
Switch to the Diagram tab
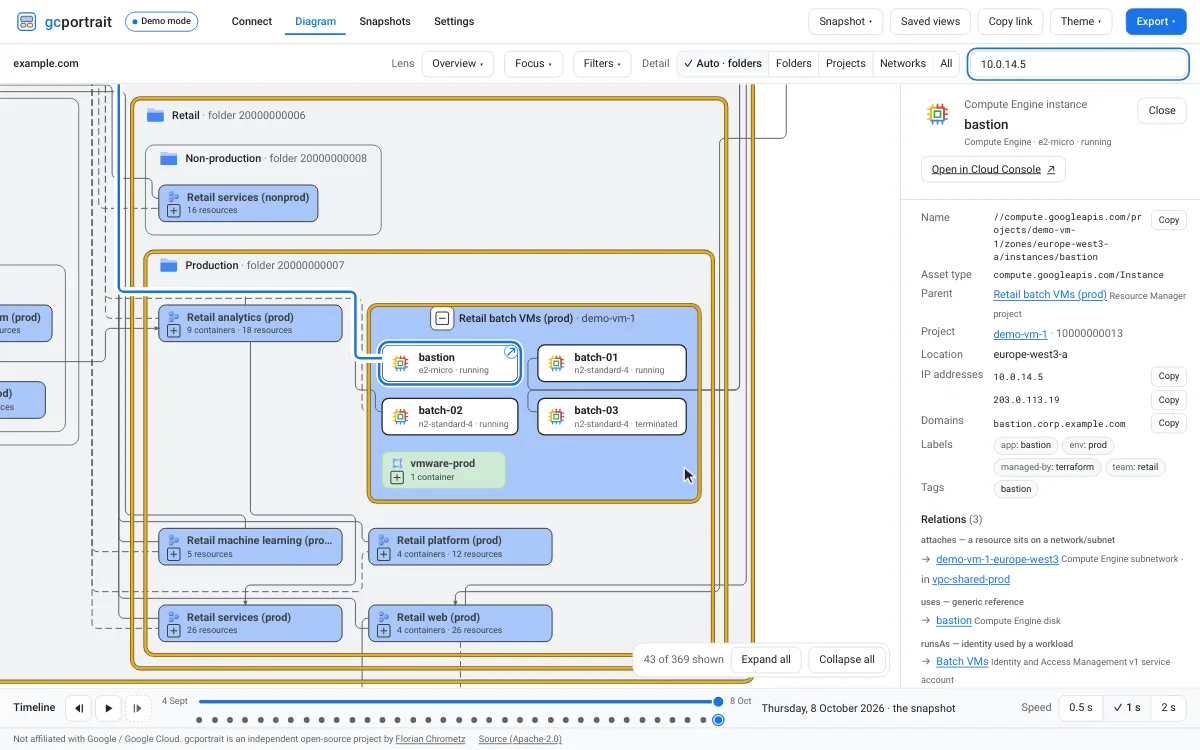315,22
